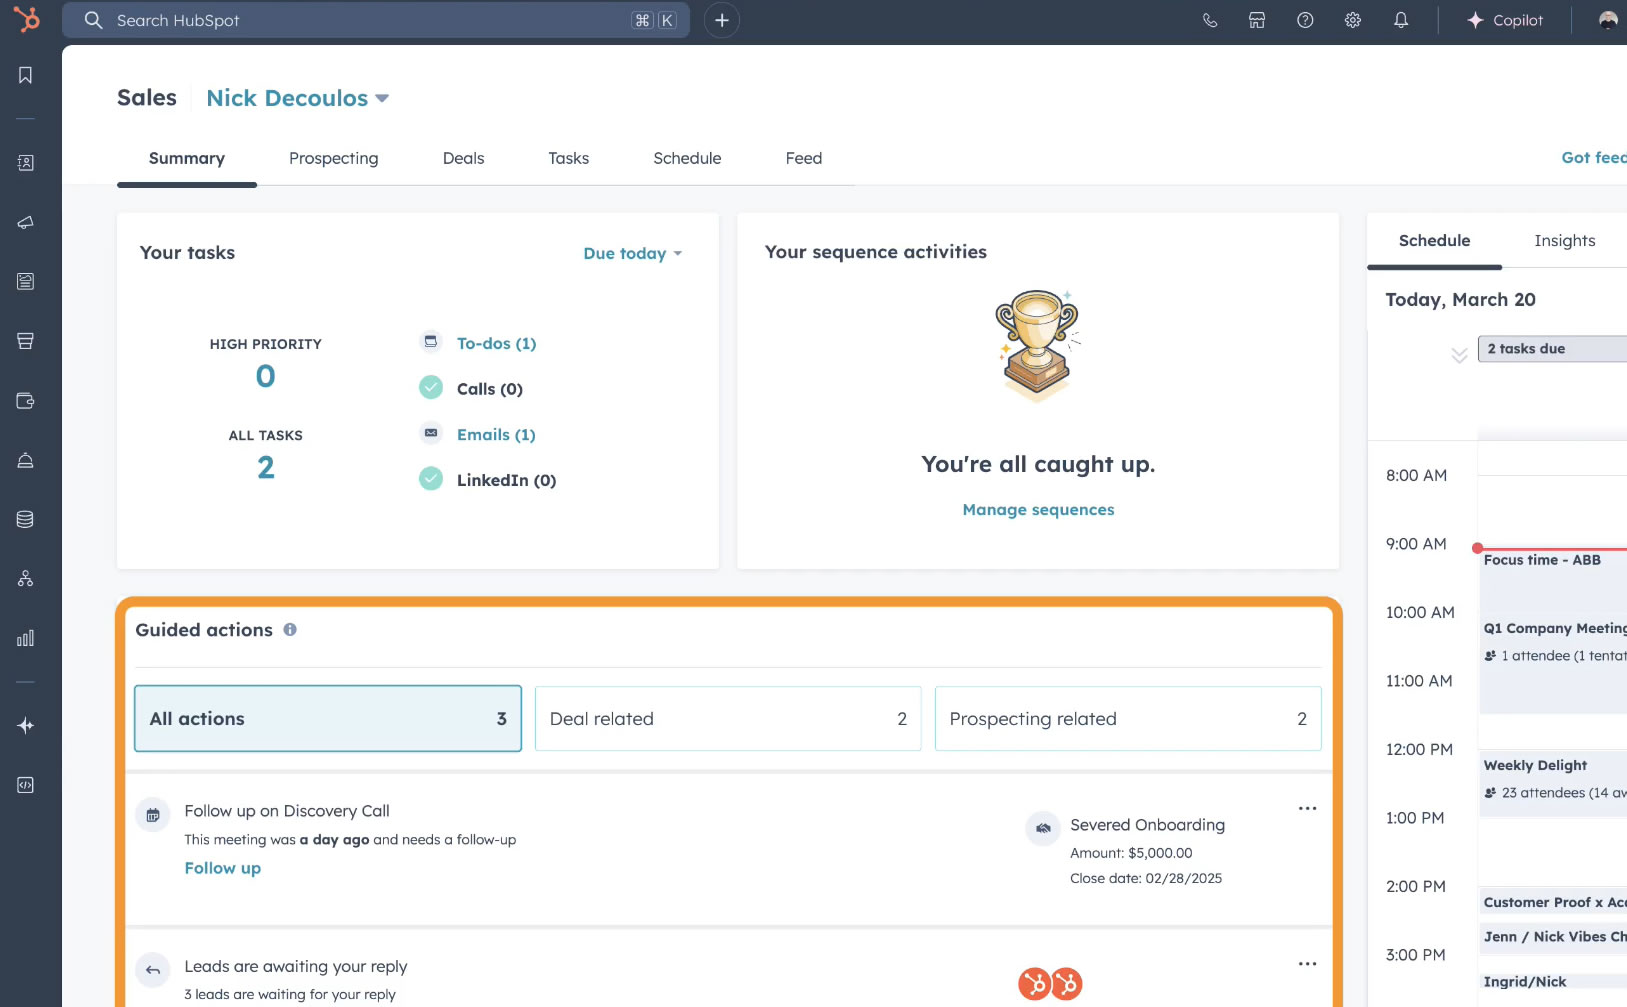Open the Marketing megaphone sidebar icon
The width and height of the screenshot is (1627, 1007).
click(25, 222)
